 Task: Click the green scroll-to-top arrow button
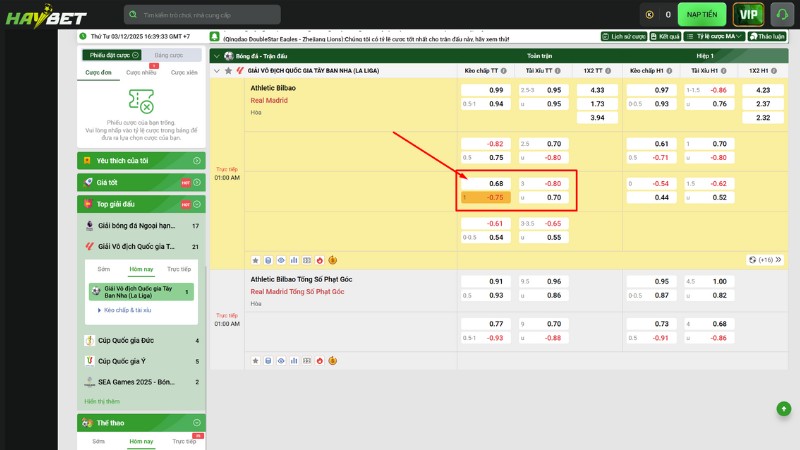[785, 408]
